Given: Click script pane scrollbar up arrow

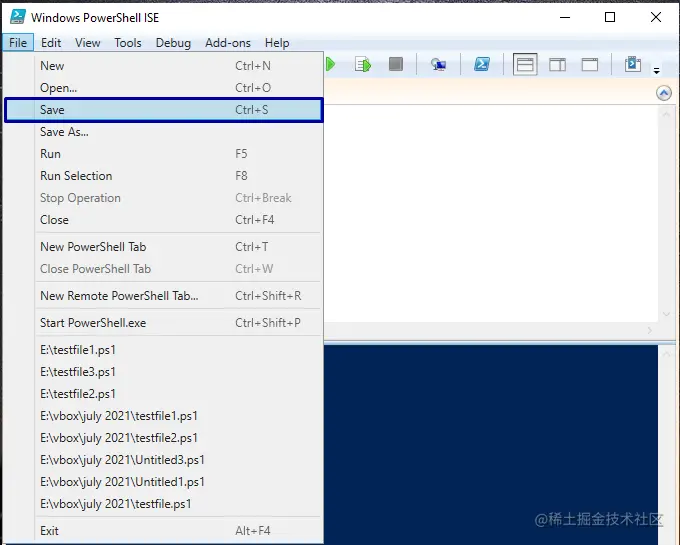Looking at the screenshot, I should coord(666,114).
